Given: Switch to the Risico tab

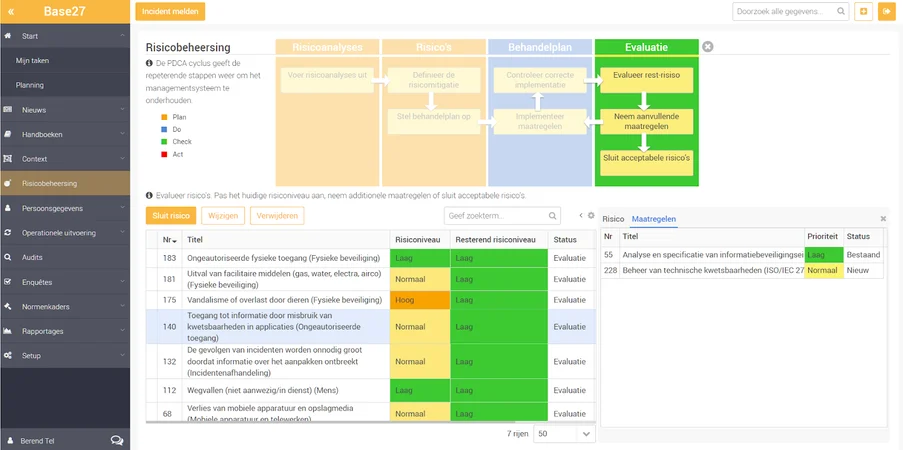Looking at the screenshot, I should [x=613, y=219].
